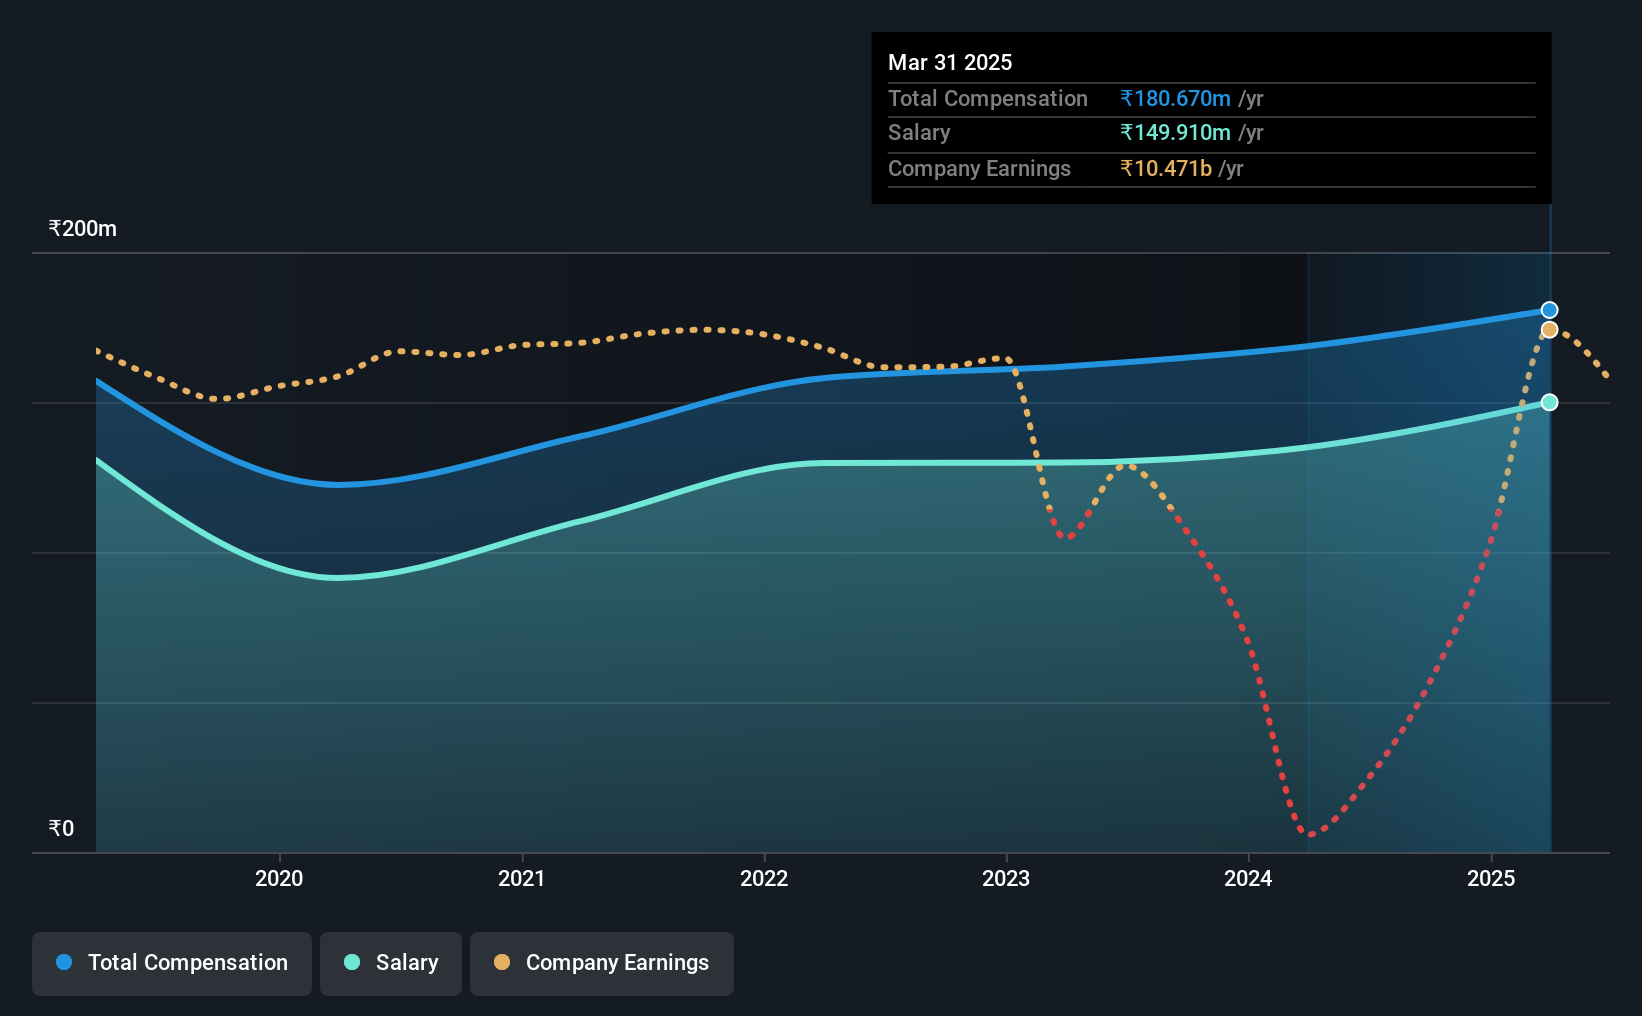The width and height of the screenshot is (1642, 1016).
Task: Click the Mar 31 2025 tooltip date
Action: point(950,62)
